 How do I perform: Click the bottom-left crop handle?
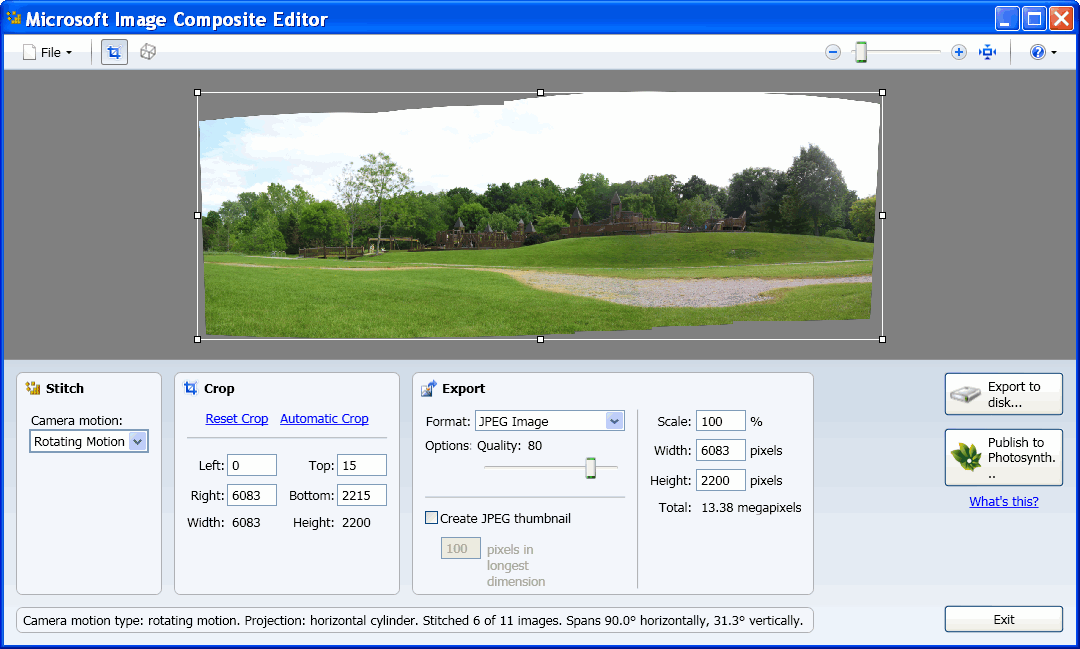pos(198,339)
